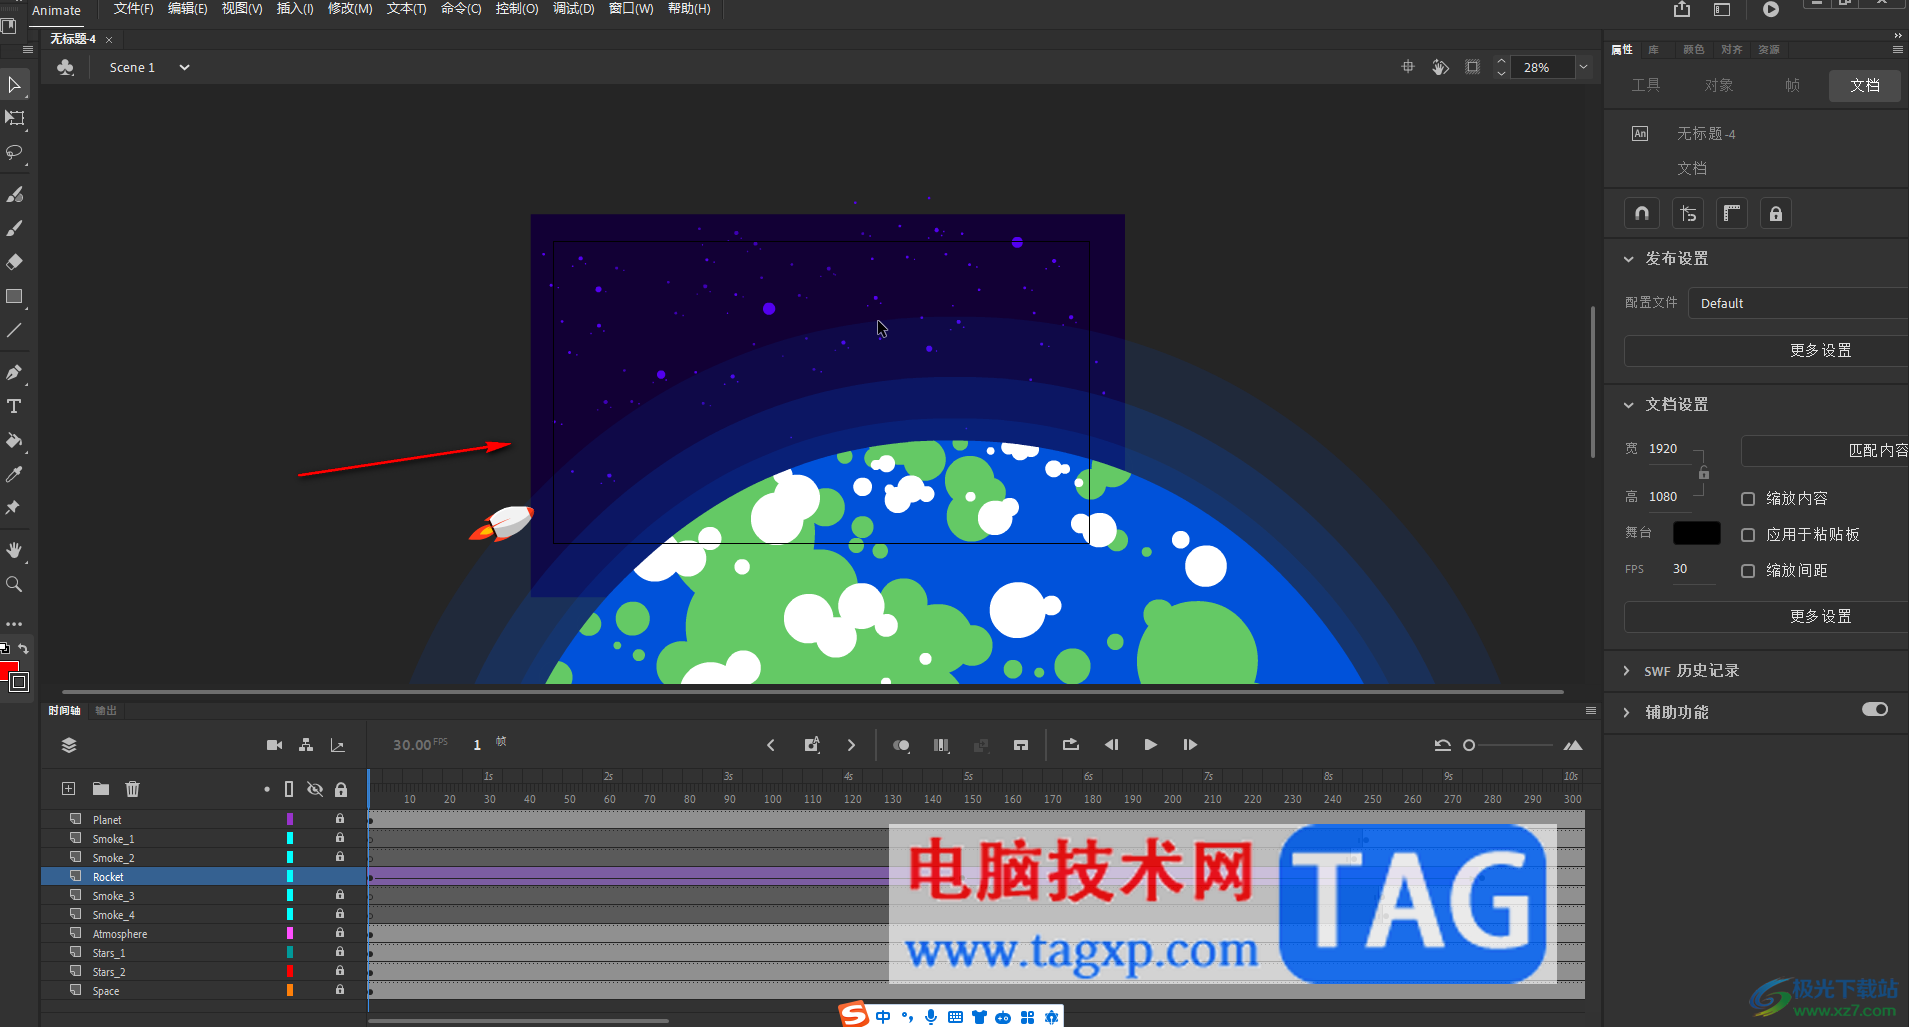Toggle loop playback in timeline
The image size is (1909, 1027).
pyautogui.click(x=1071, y=745)
